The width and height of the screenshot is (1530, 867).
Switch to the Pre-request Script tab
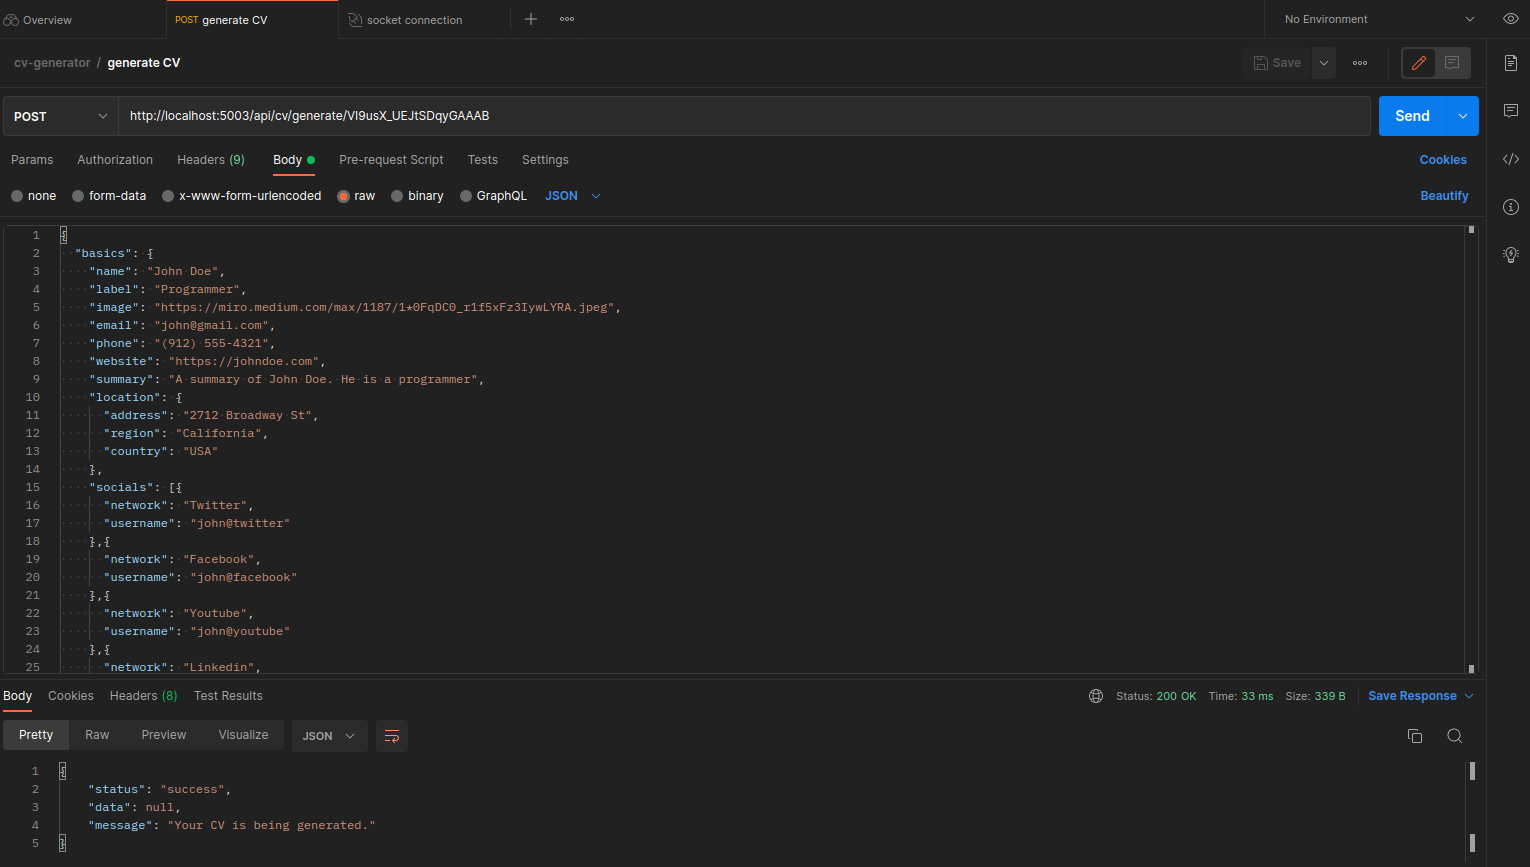(x=391, y=159)
